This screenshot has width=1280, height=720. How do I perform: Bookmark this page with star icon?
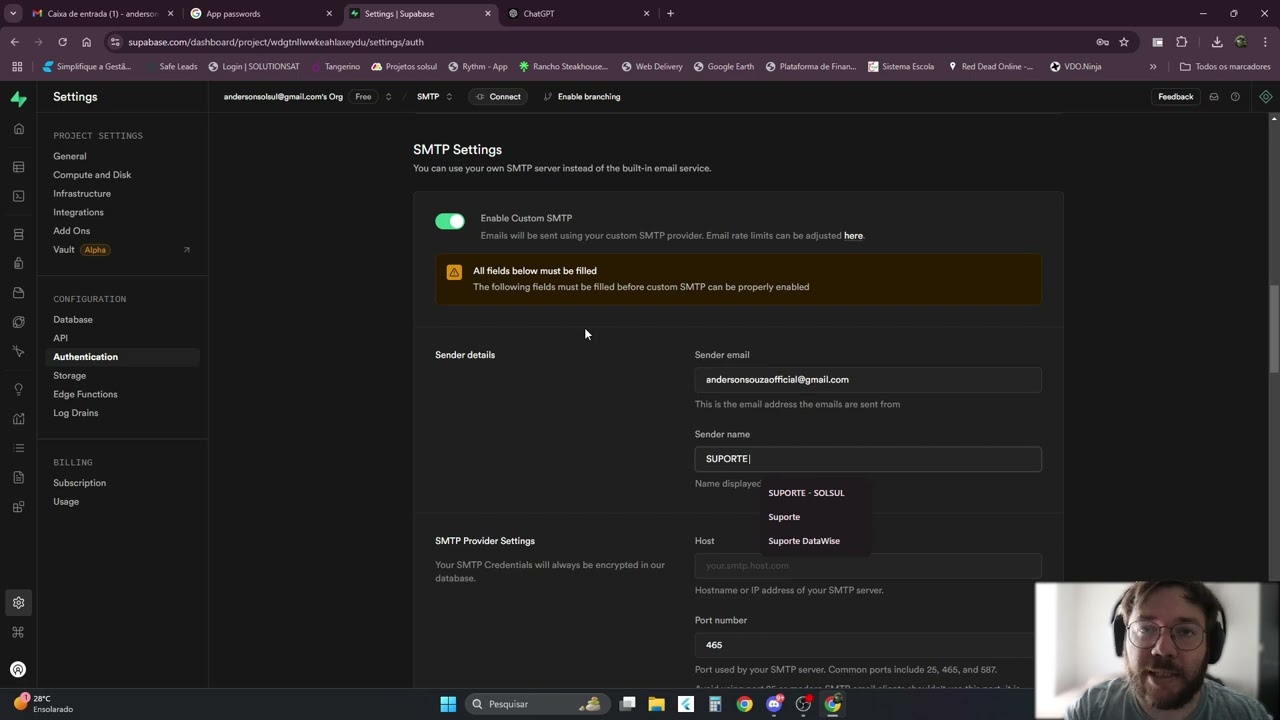coord(1124,42)
